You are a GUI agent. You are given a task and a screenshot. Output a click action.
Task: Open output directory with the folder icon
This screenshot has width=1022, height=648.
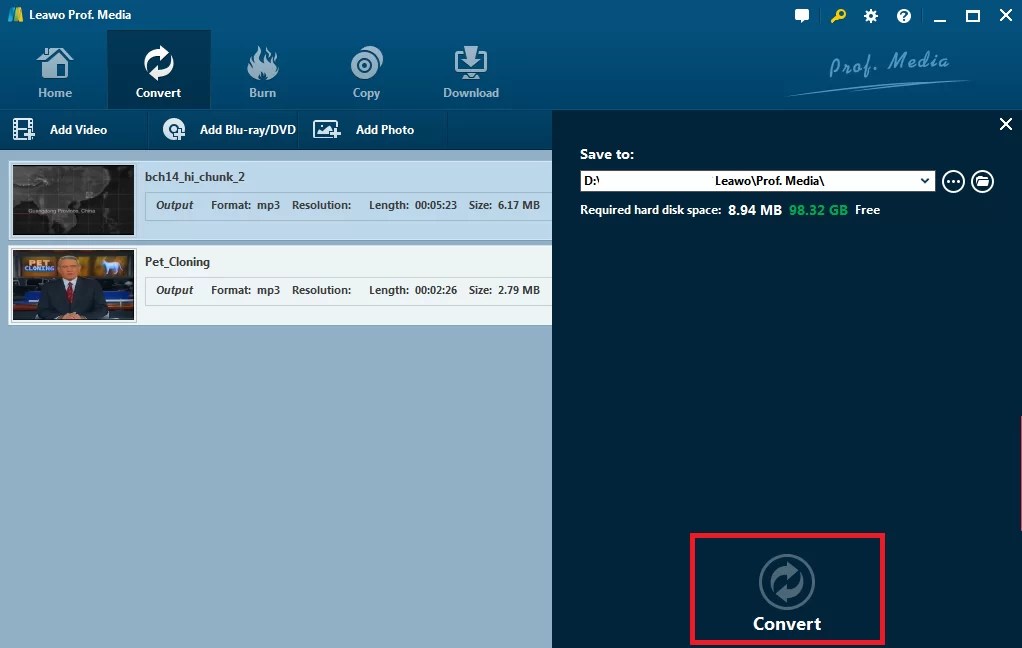983,181
